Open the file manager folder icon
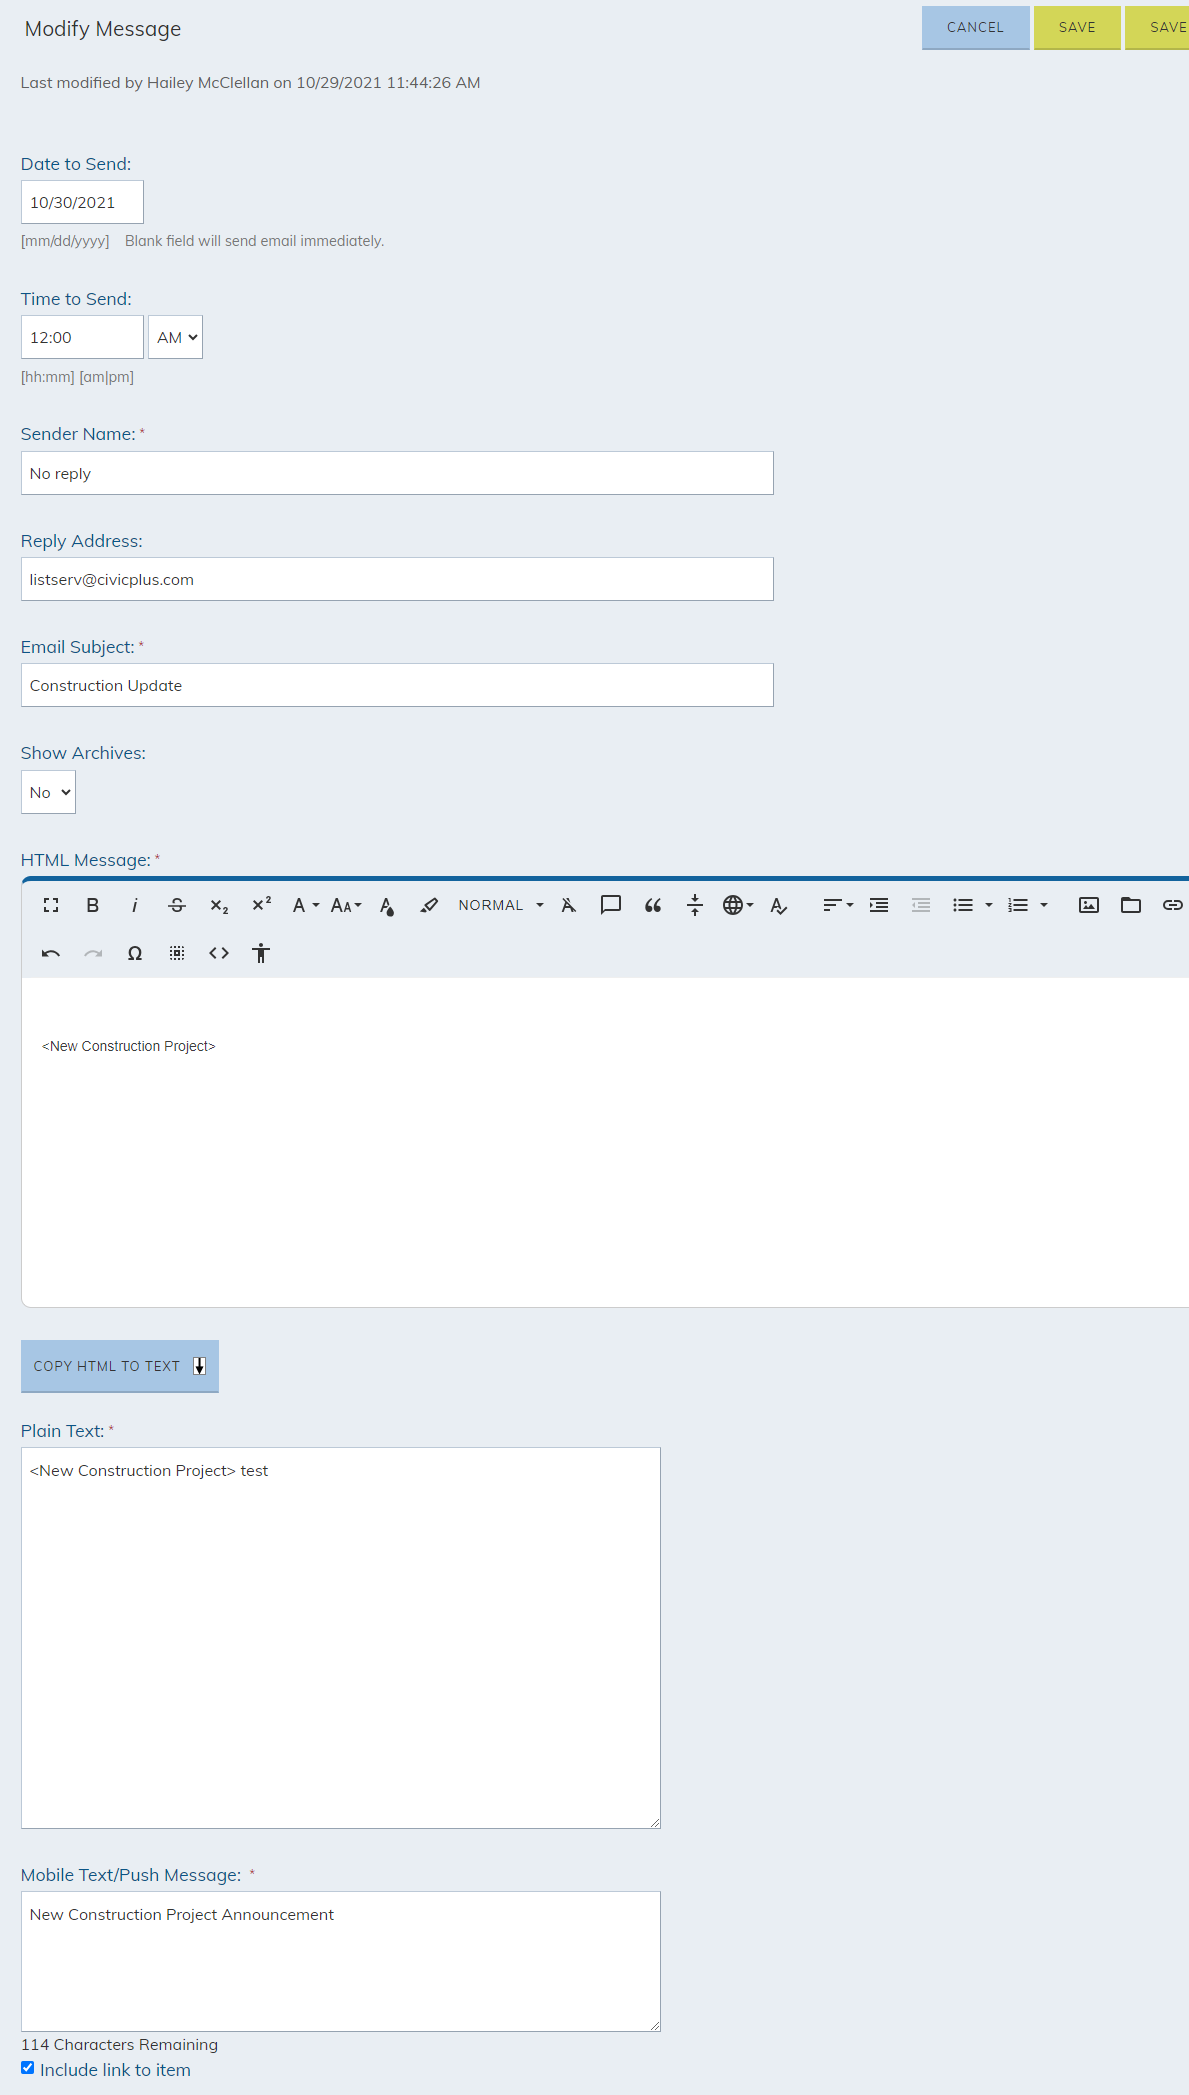 (1131, 905)
